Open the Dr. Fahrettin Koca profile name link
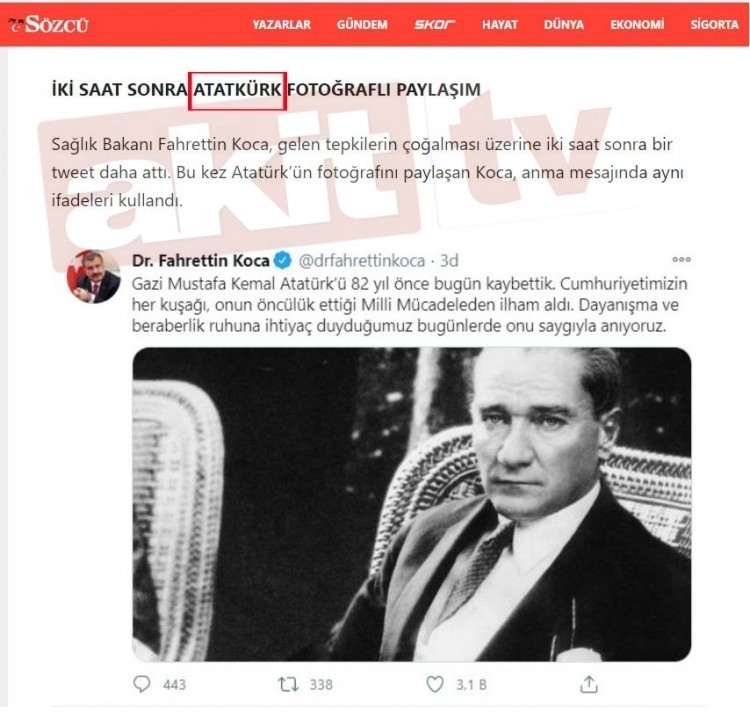Viewport: 750px width, 718px height. tap(200, 261)
